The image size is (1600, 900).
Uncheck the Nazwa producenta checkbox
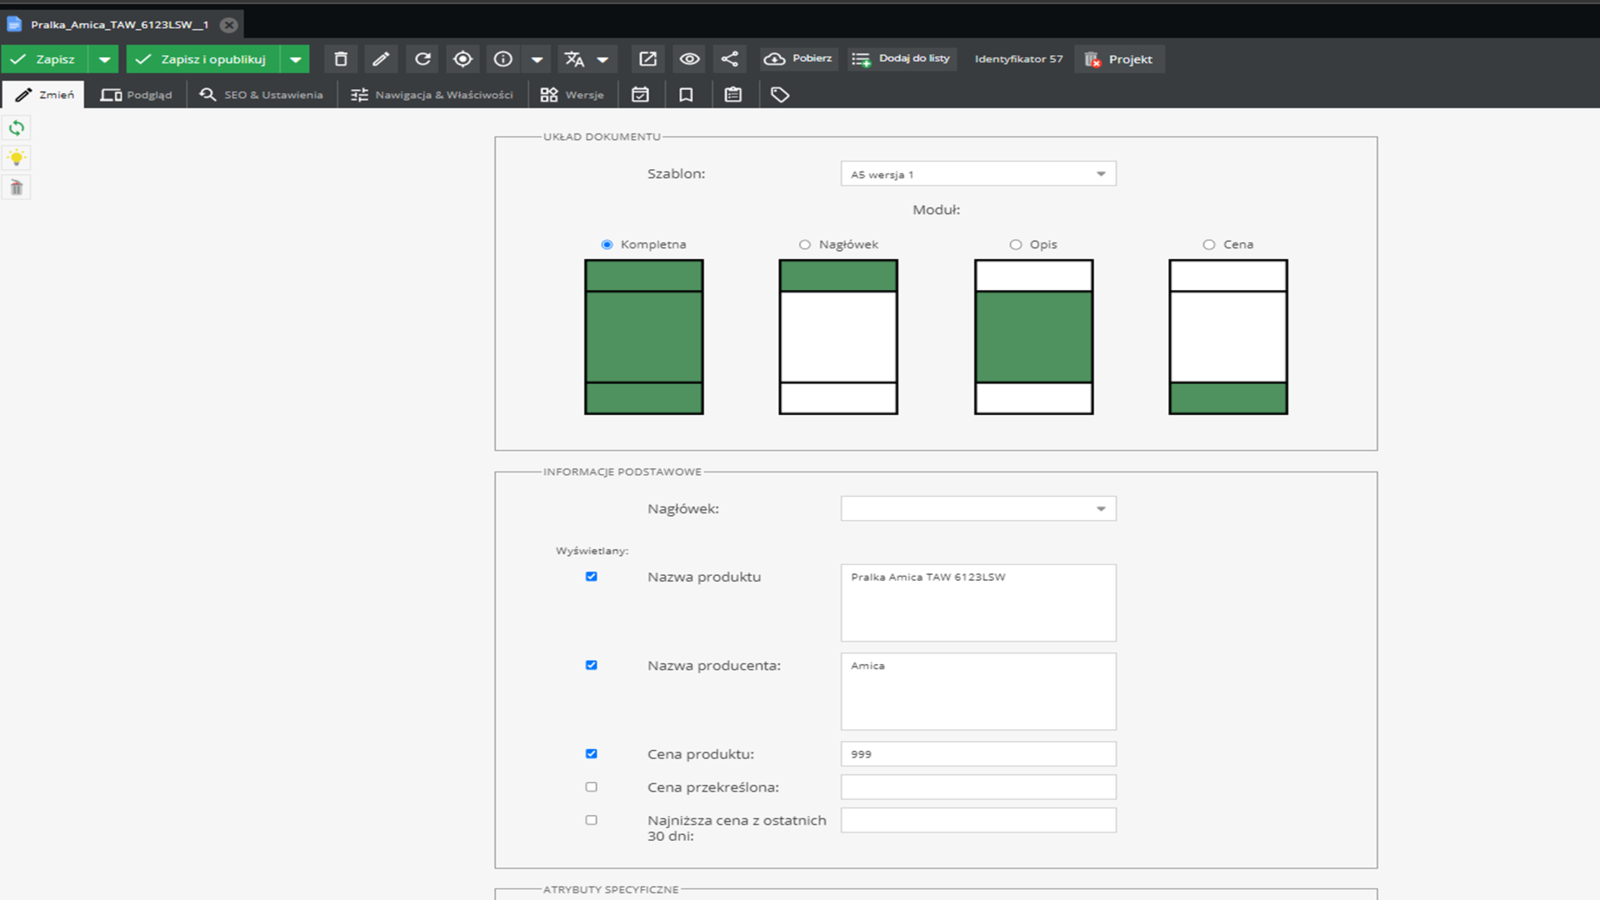pyautogui.click(x=591, y=665)
